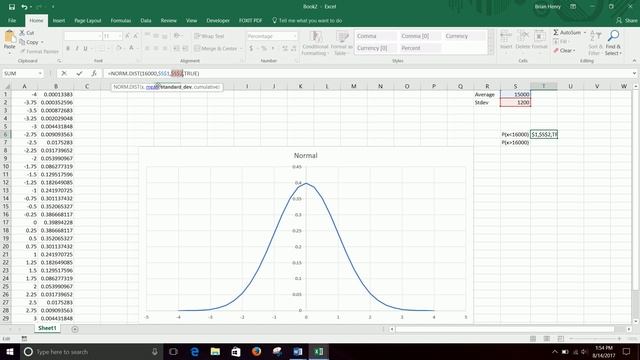The height and width of the screenshot is (360, 640).
Task: Add a new sheet with plus icon
Action: [x=75, y=329]
